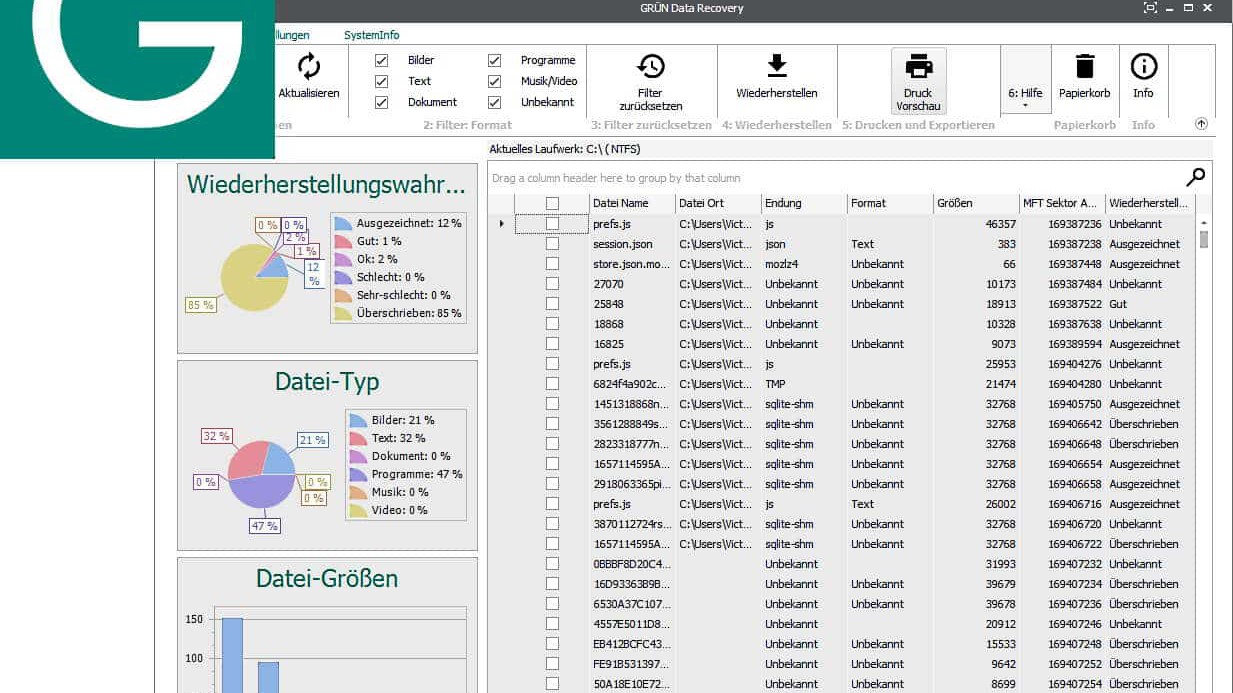Click the magnifier search icon above table

tap(1195, 177)
